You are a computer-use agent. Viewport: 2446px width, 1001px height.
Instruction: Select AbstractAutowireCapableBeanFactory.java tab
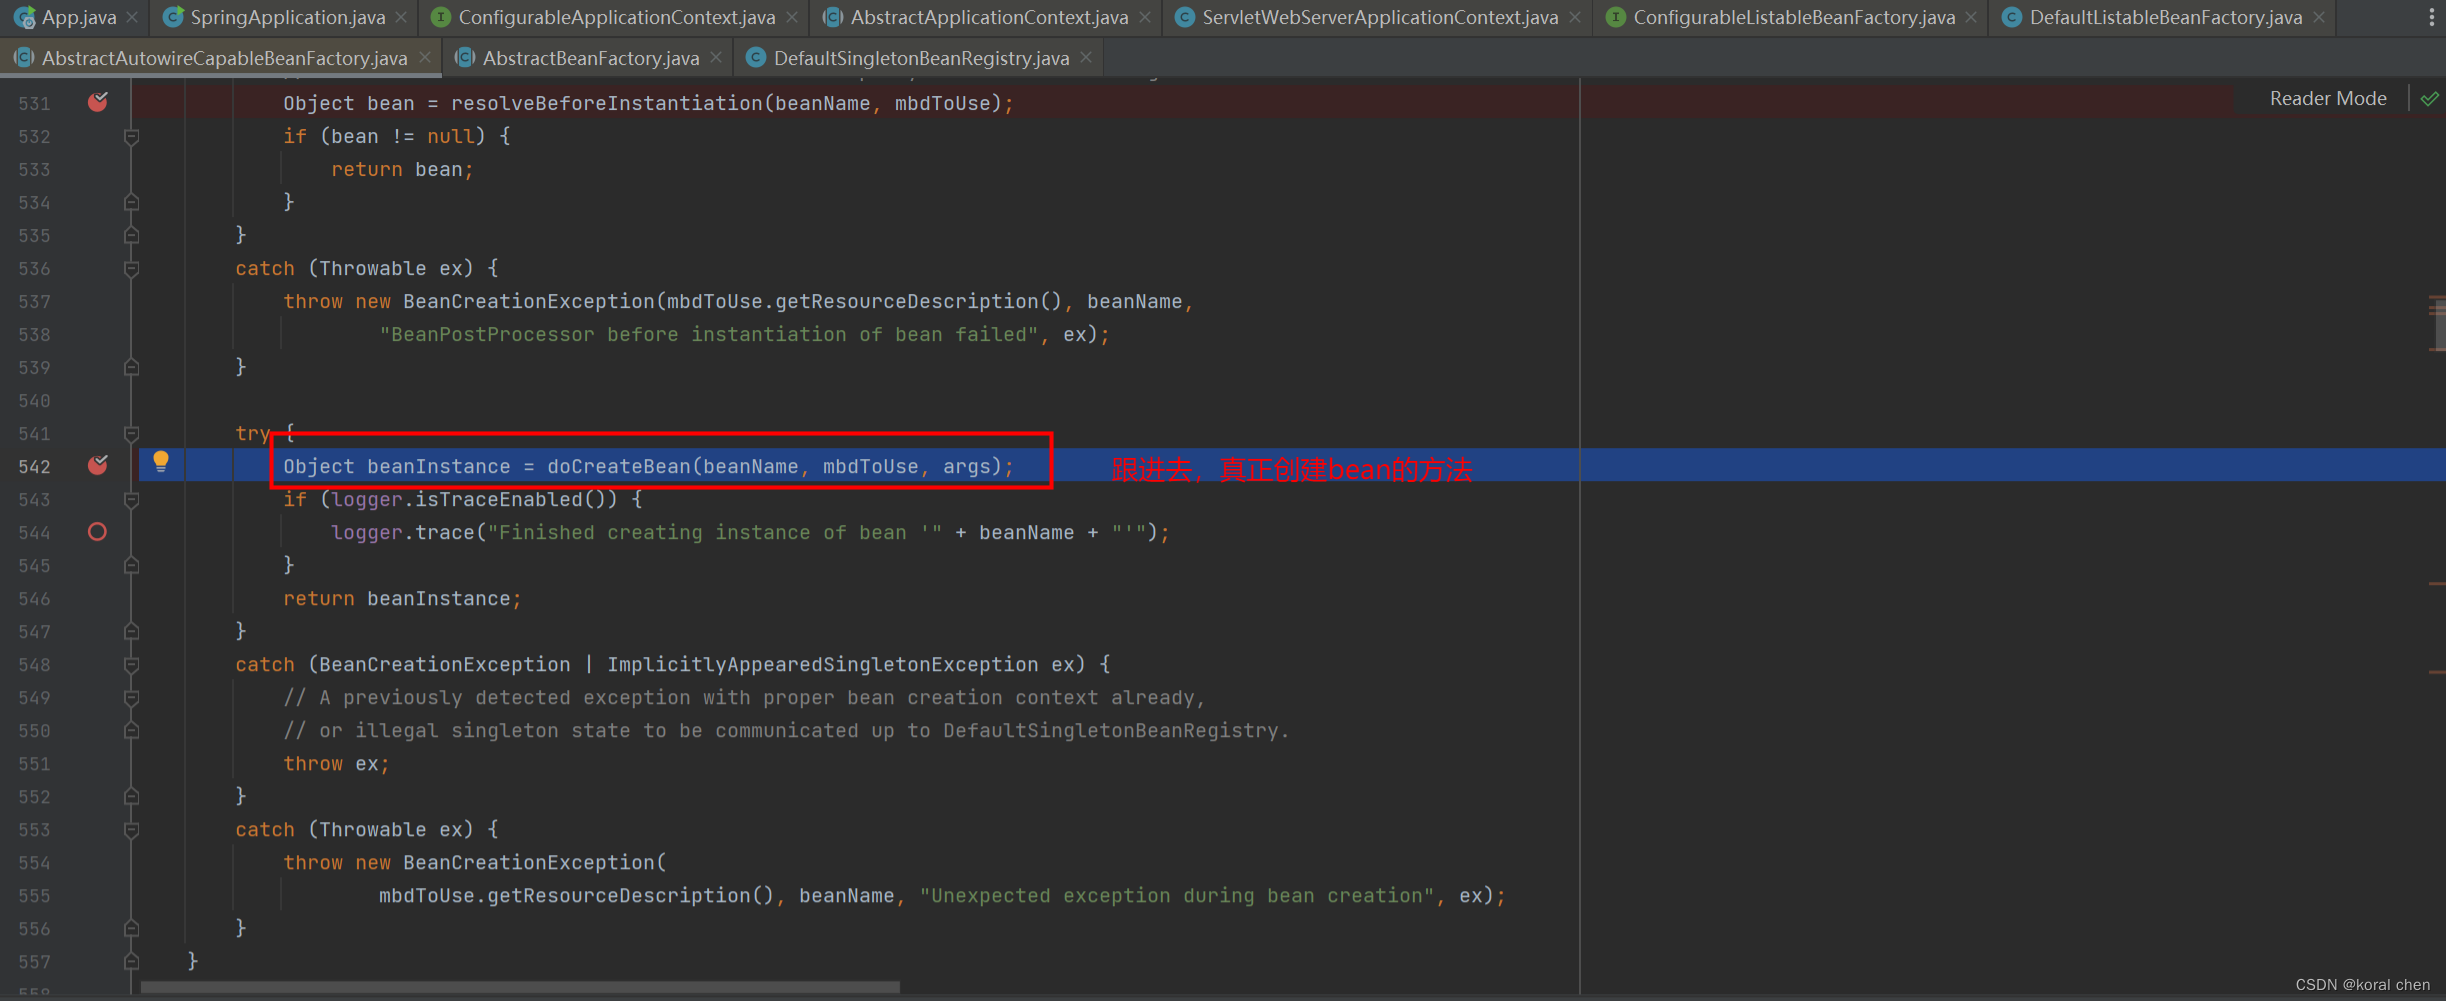224,58
